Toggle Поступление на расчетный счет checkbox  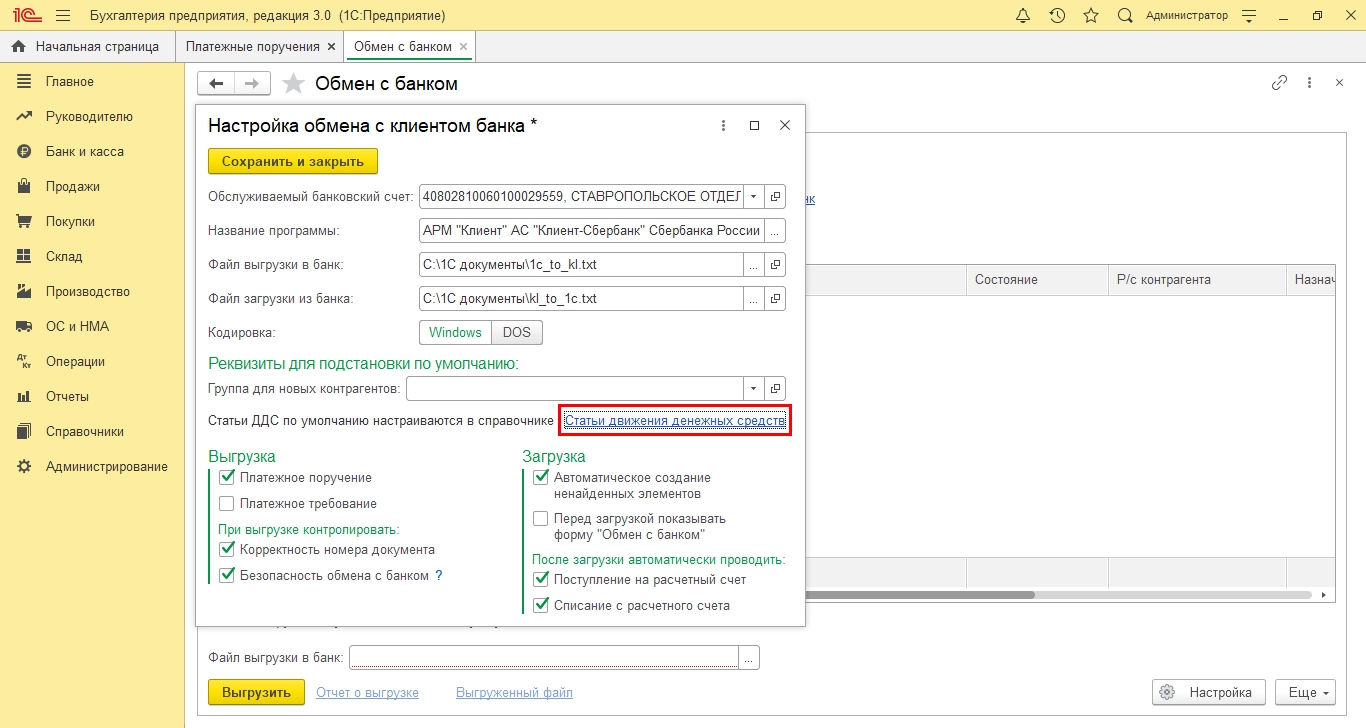pos(541,579)
